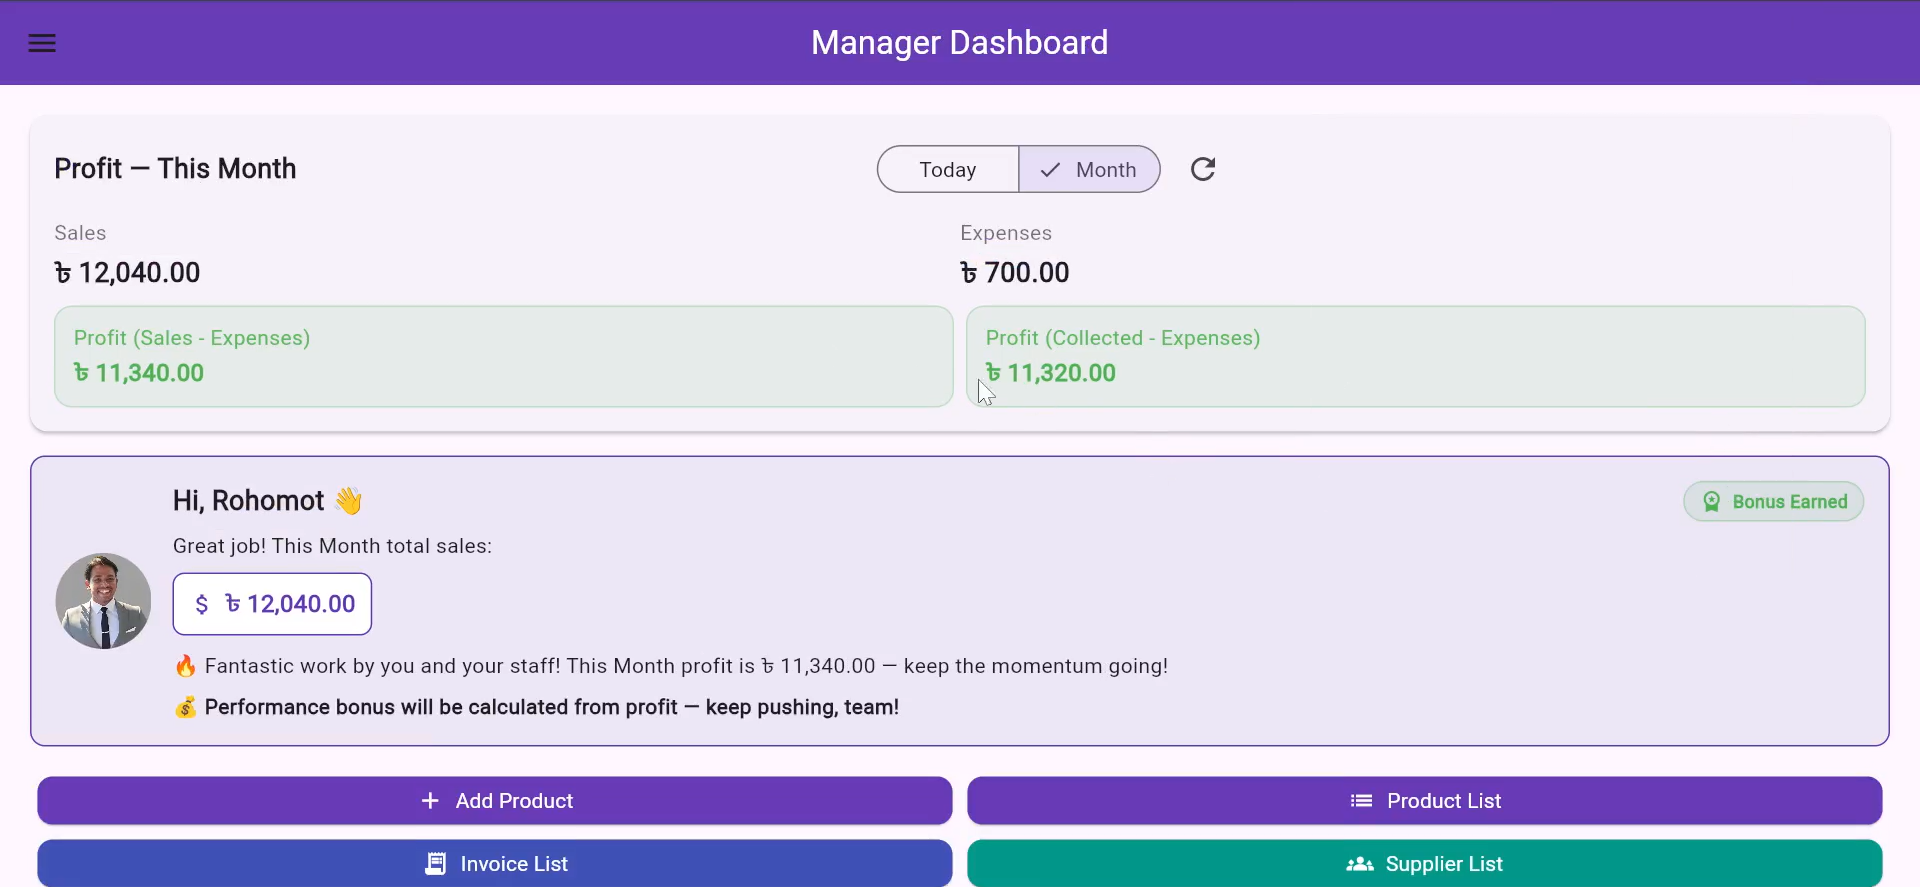The image size is (1920, 887).
Task: Click the Profit (Collected - Expenses) card
Action: pos(1416,356)
